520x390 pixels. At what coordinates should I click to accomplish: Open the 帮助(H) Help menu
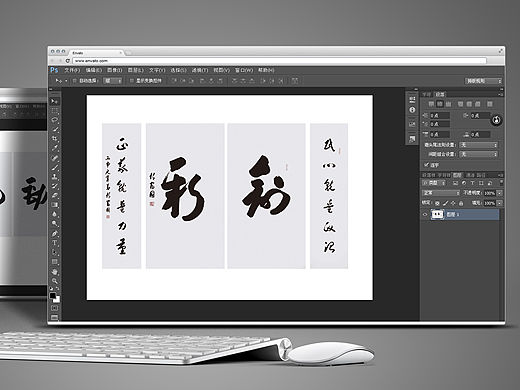pyautogui.click(x=266, y=70)
